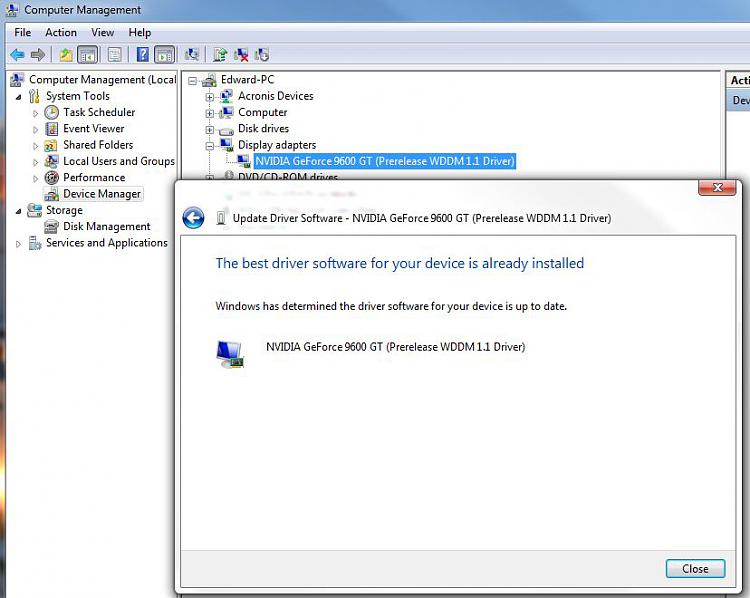Click the blue Help question mark icon
Screen dimensions: 750x598
[143, 55]
